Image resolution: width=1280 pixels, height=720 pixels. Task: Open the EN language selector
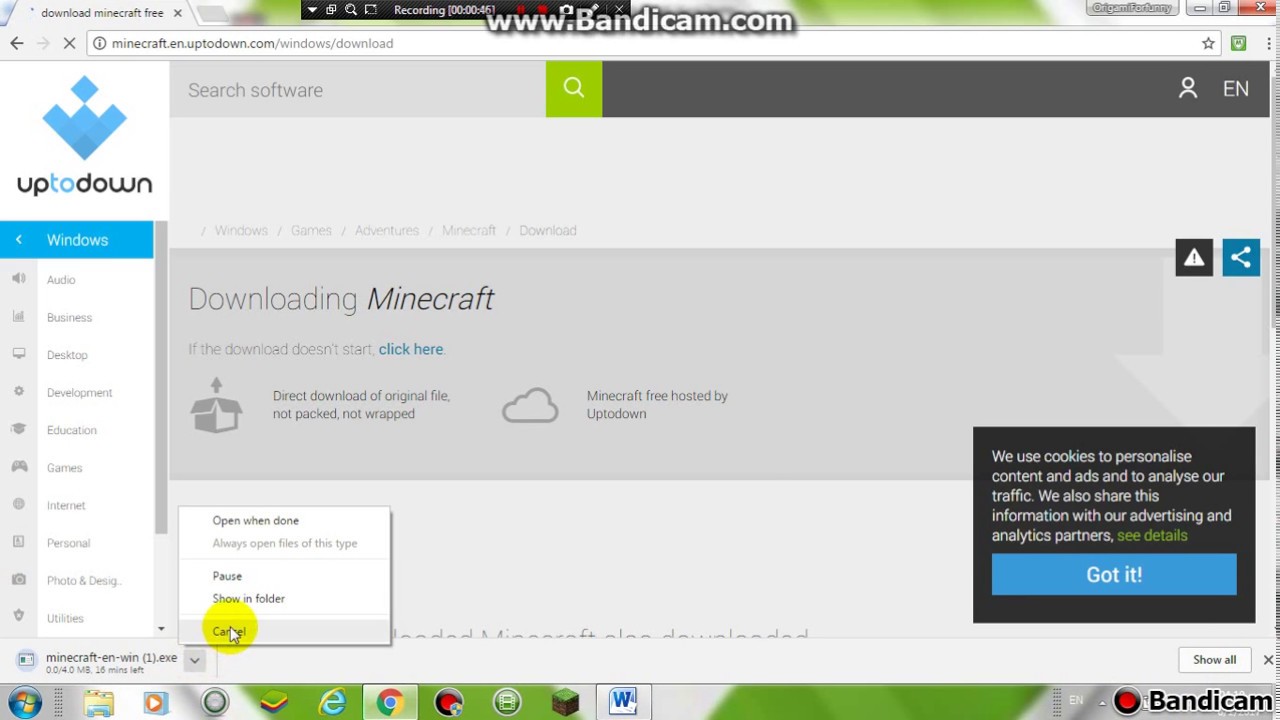(1236, 89)
